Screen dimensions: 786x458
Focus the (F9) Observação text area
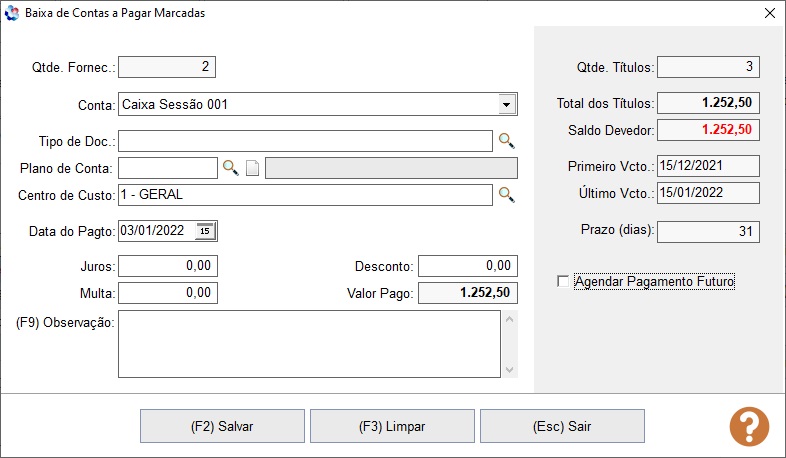click(x=309, y=344)
